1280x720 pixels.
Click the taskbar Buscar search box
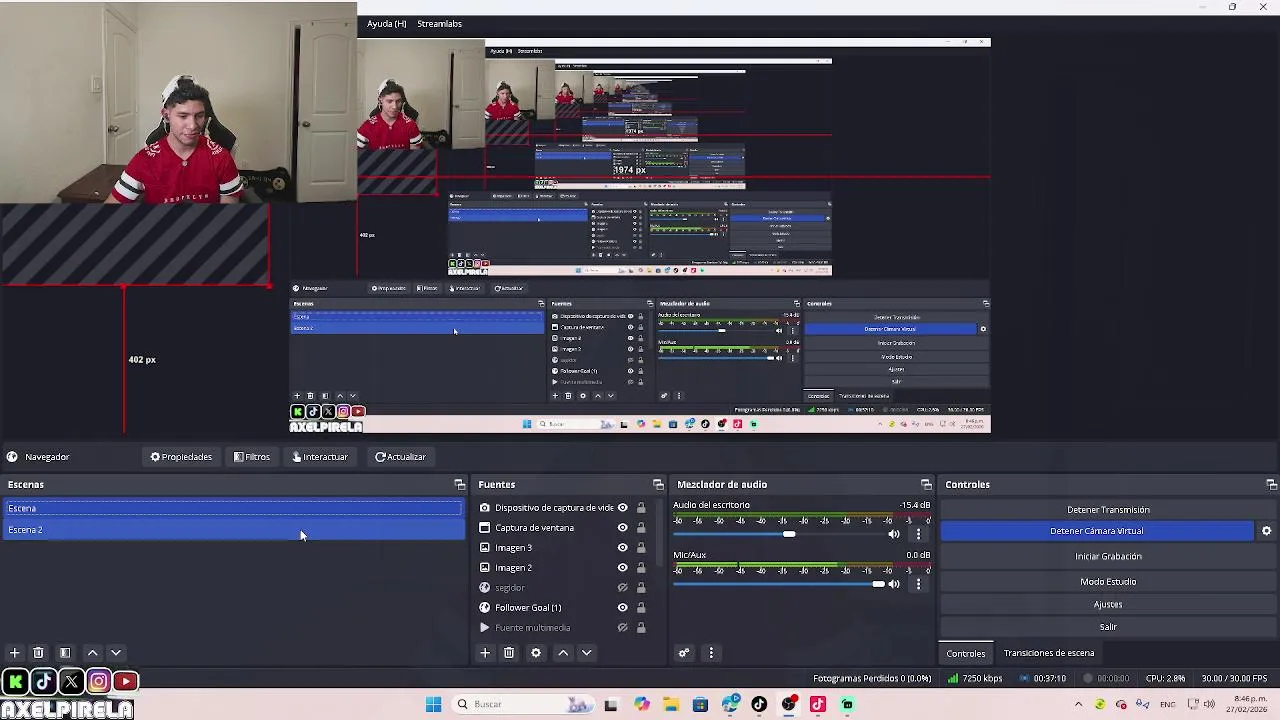click(525, 704)
